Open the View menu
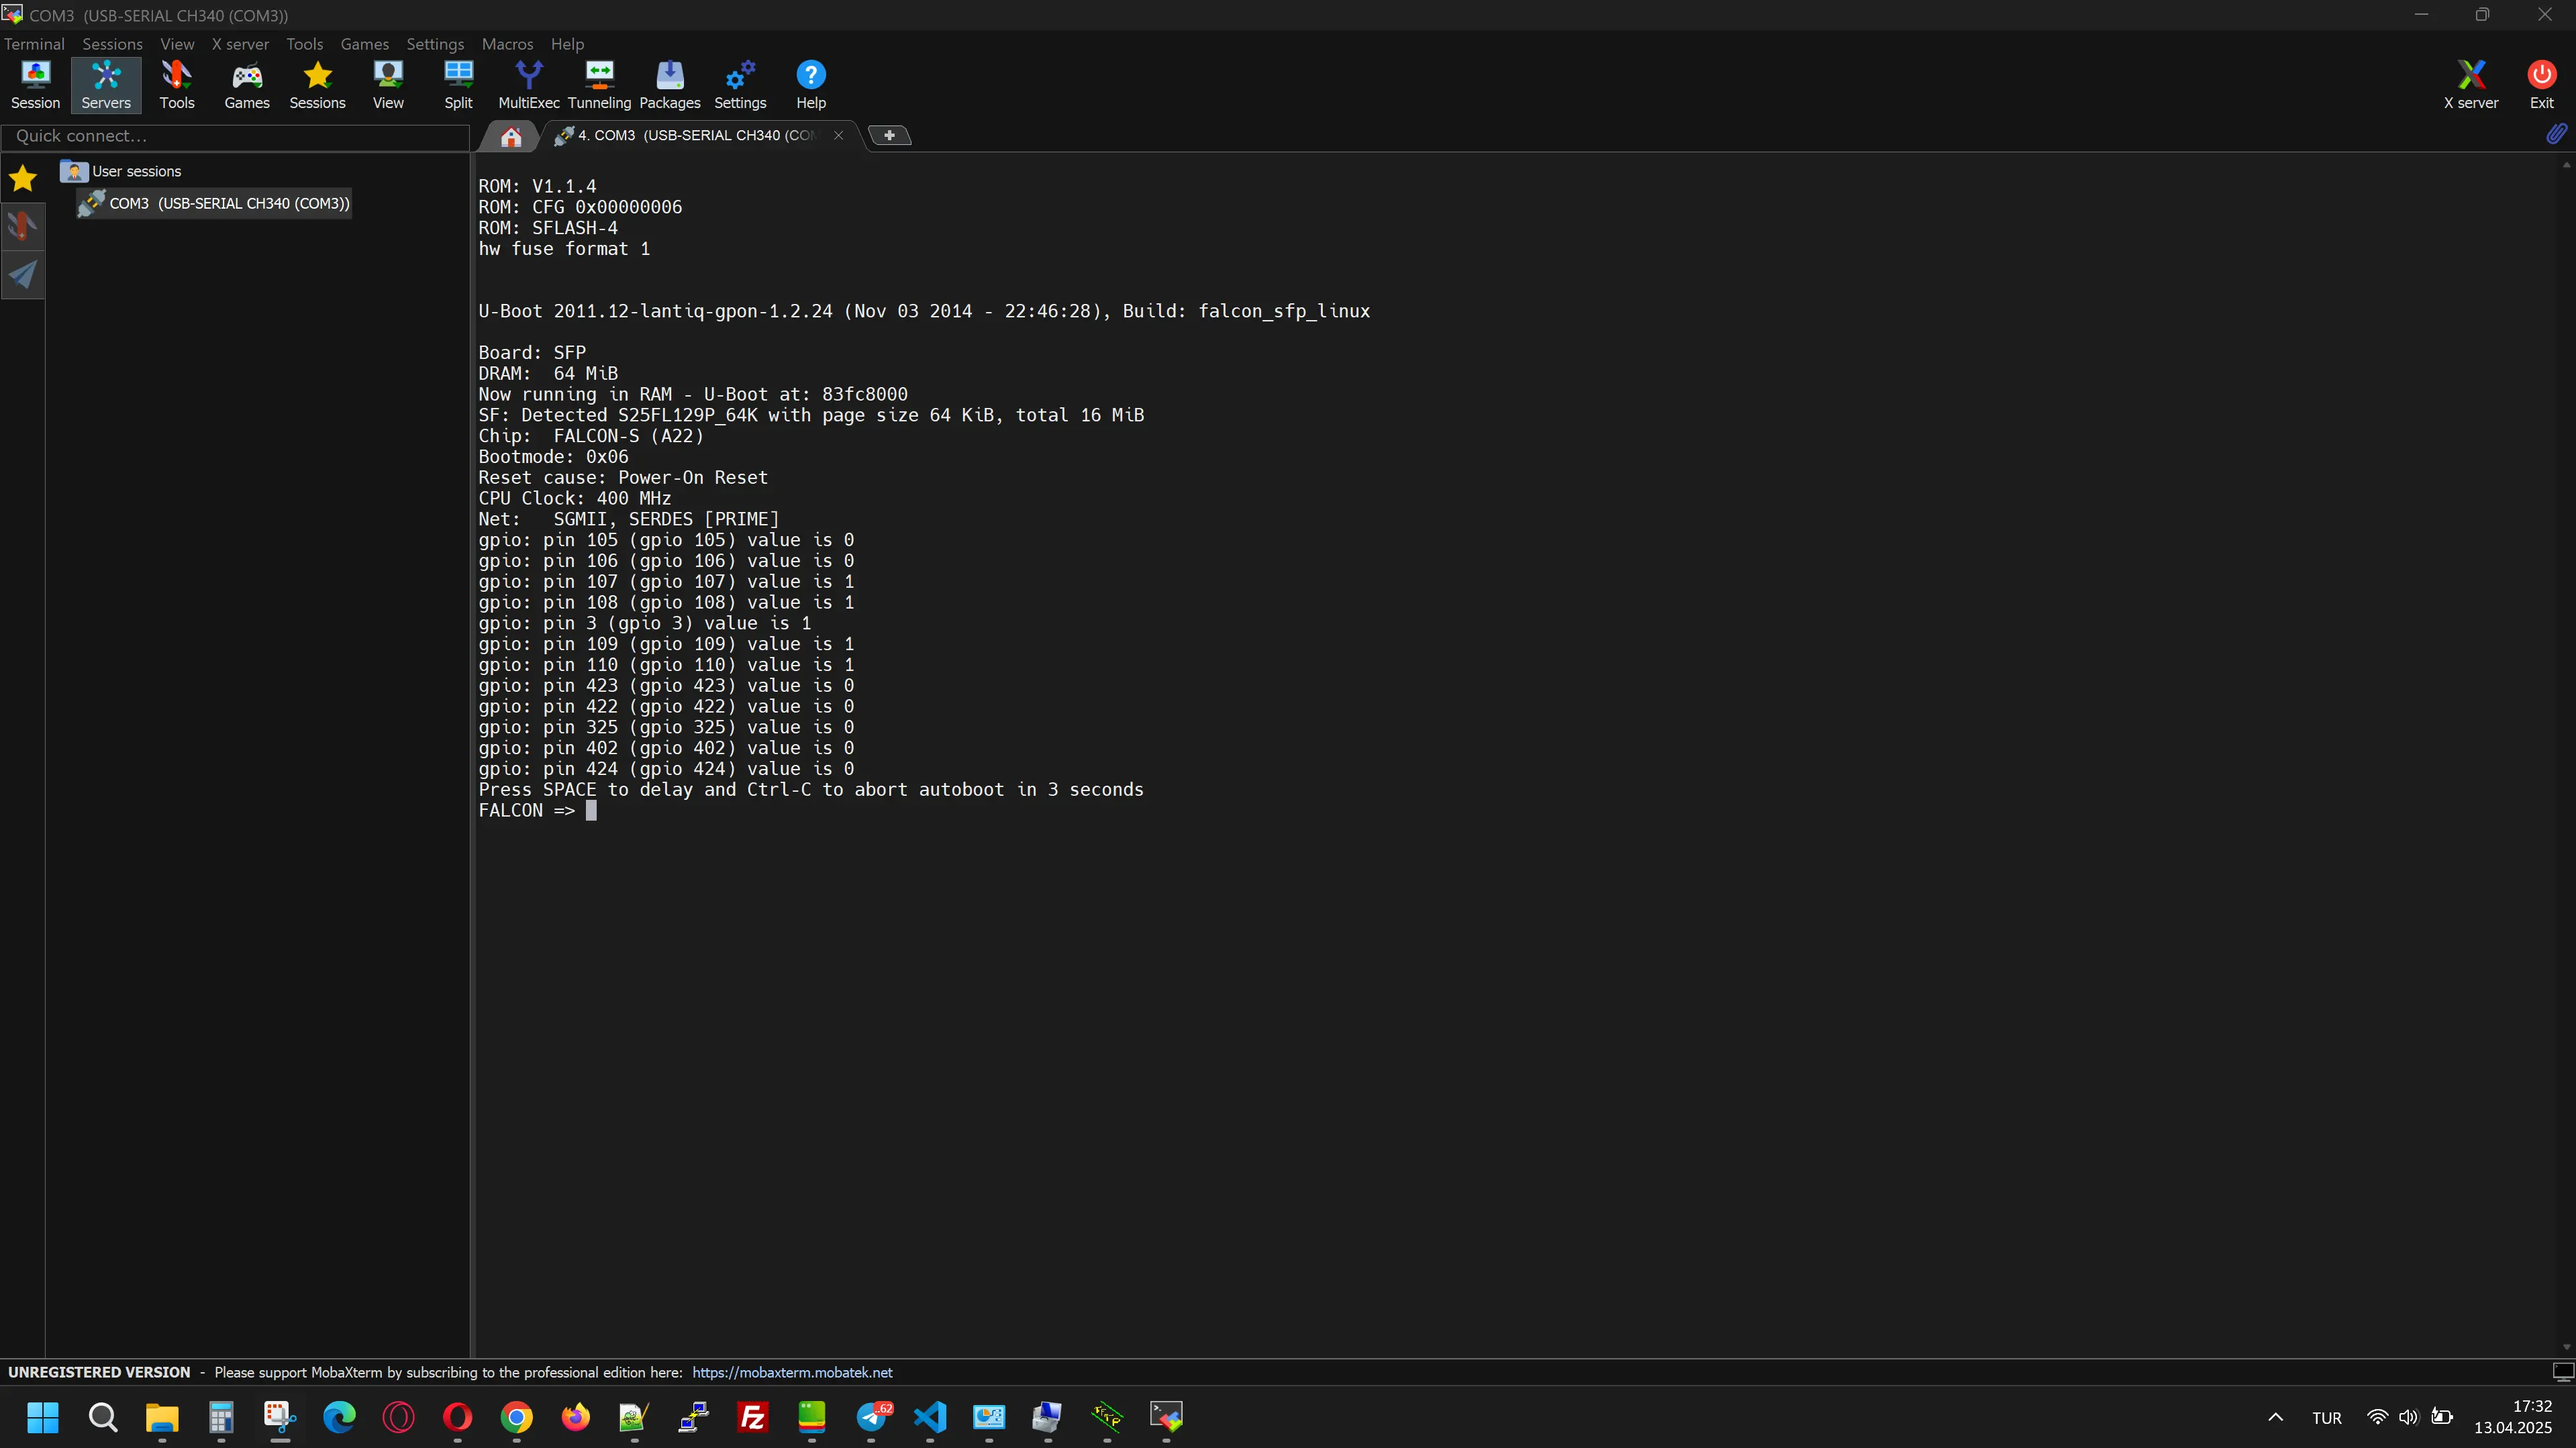Image resolution: width=2576 pixels, height=1448 pixels. [x=177, y=44]
